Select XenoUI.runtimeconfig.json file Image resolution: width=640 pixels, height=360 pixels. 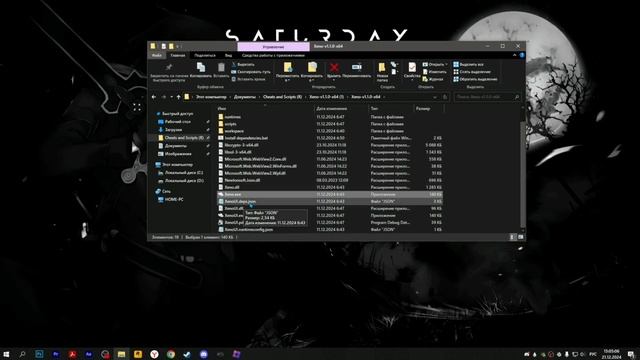[329, 229]
